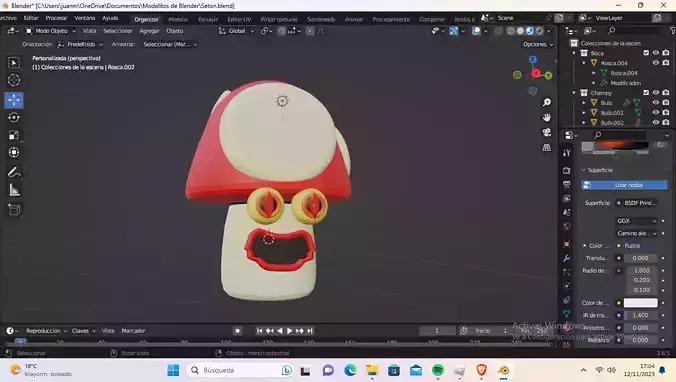Toggle the Champy collection exclude checkbox
This screenshot has width=676, height=382.
[x=646, y=93]
